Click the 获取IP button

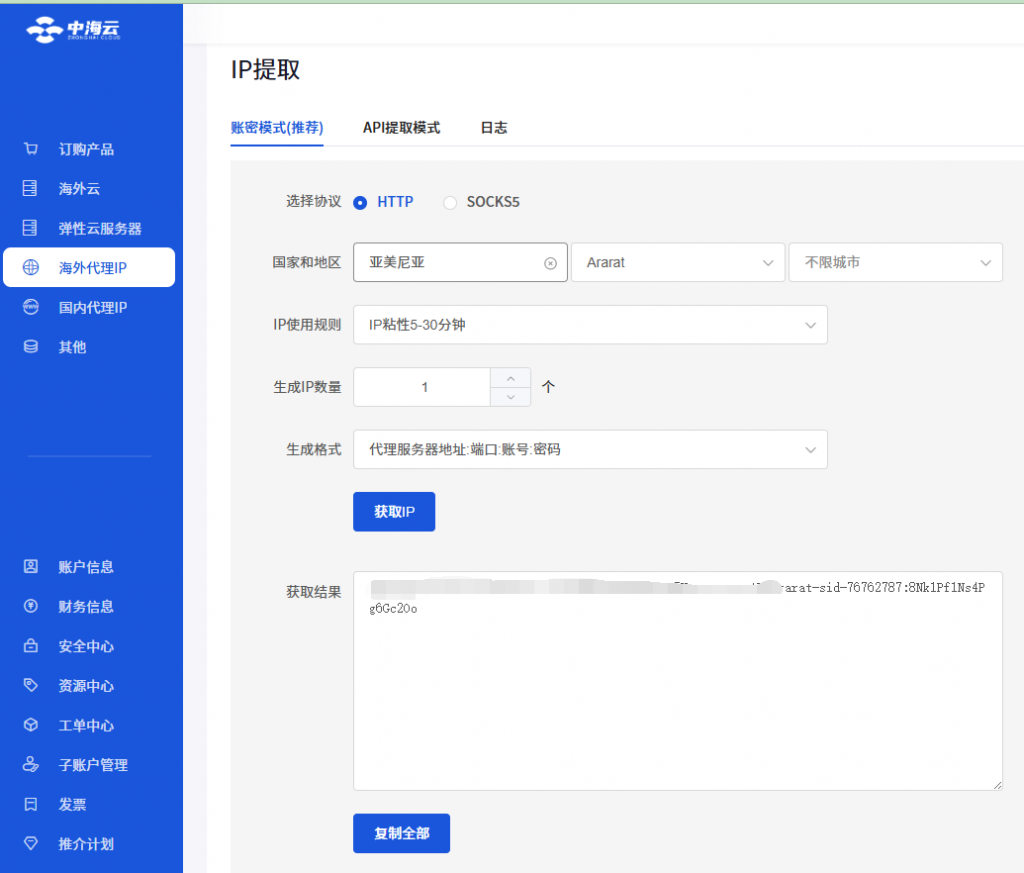394,512
